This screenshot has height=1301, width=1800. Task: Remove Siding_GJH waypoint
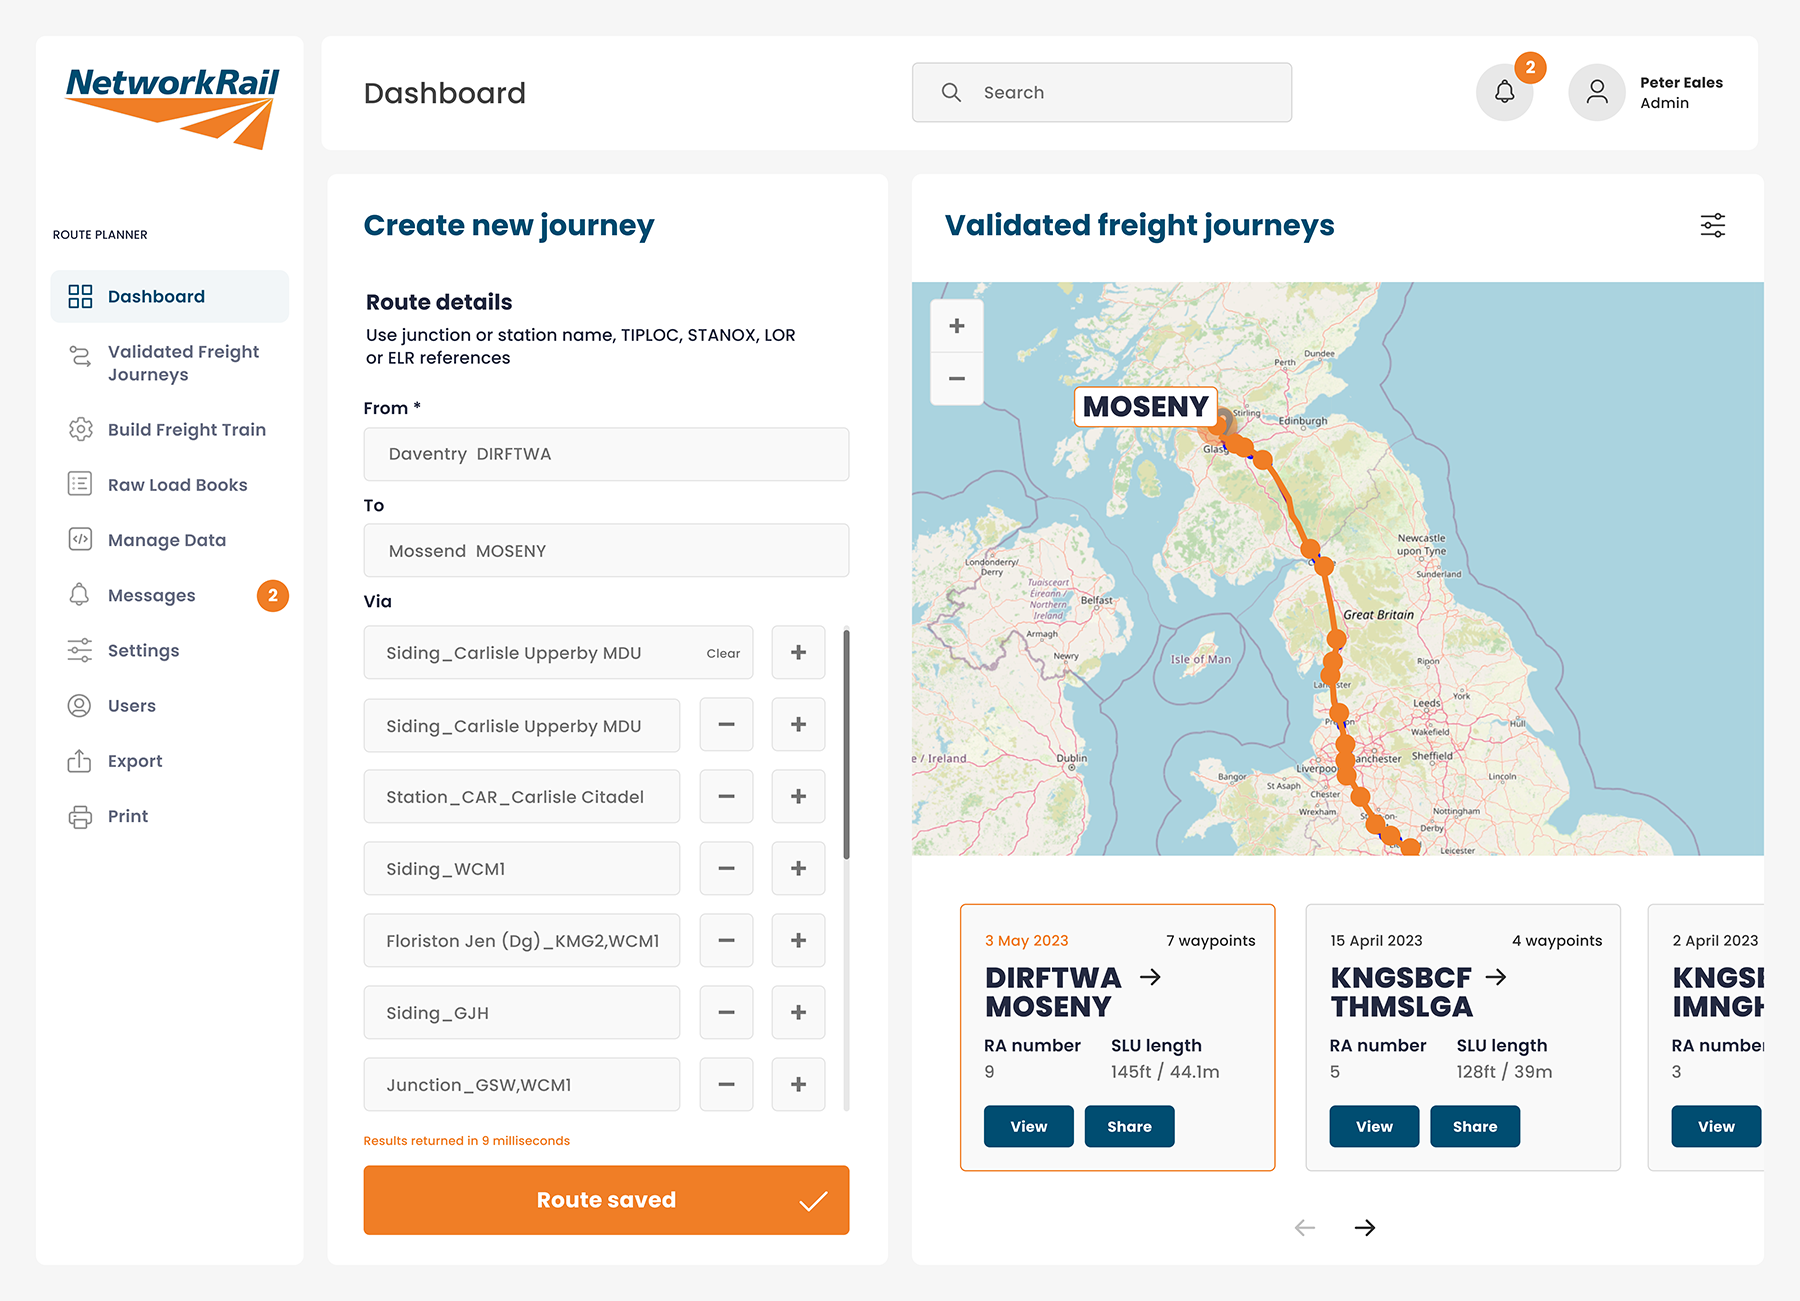coord(726,1013)
